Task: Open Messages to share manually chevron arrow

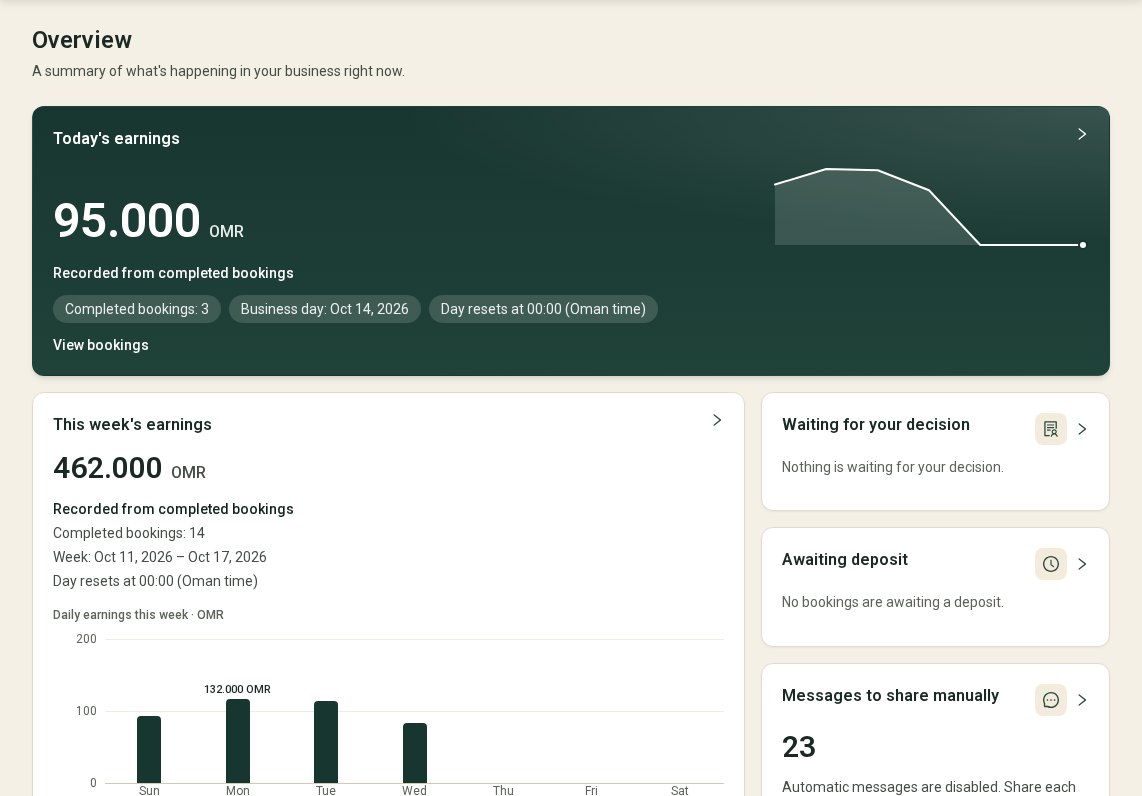Action: click(x=1082, y=700)
